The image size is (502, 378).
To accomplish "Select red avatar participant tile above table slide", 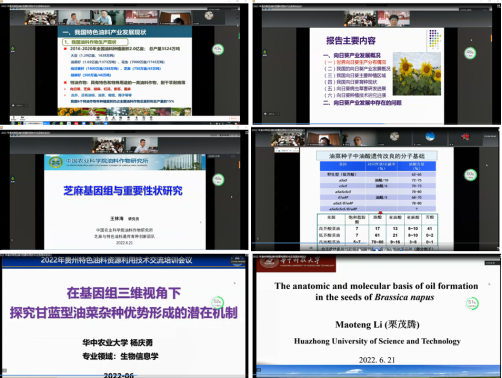I will (x=465, y=137).
